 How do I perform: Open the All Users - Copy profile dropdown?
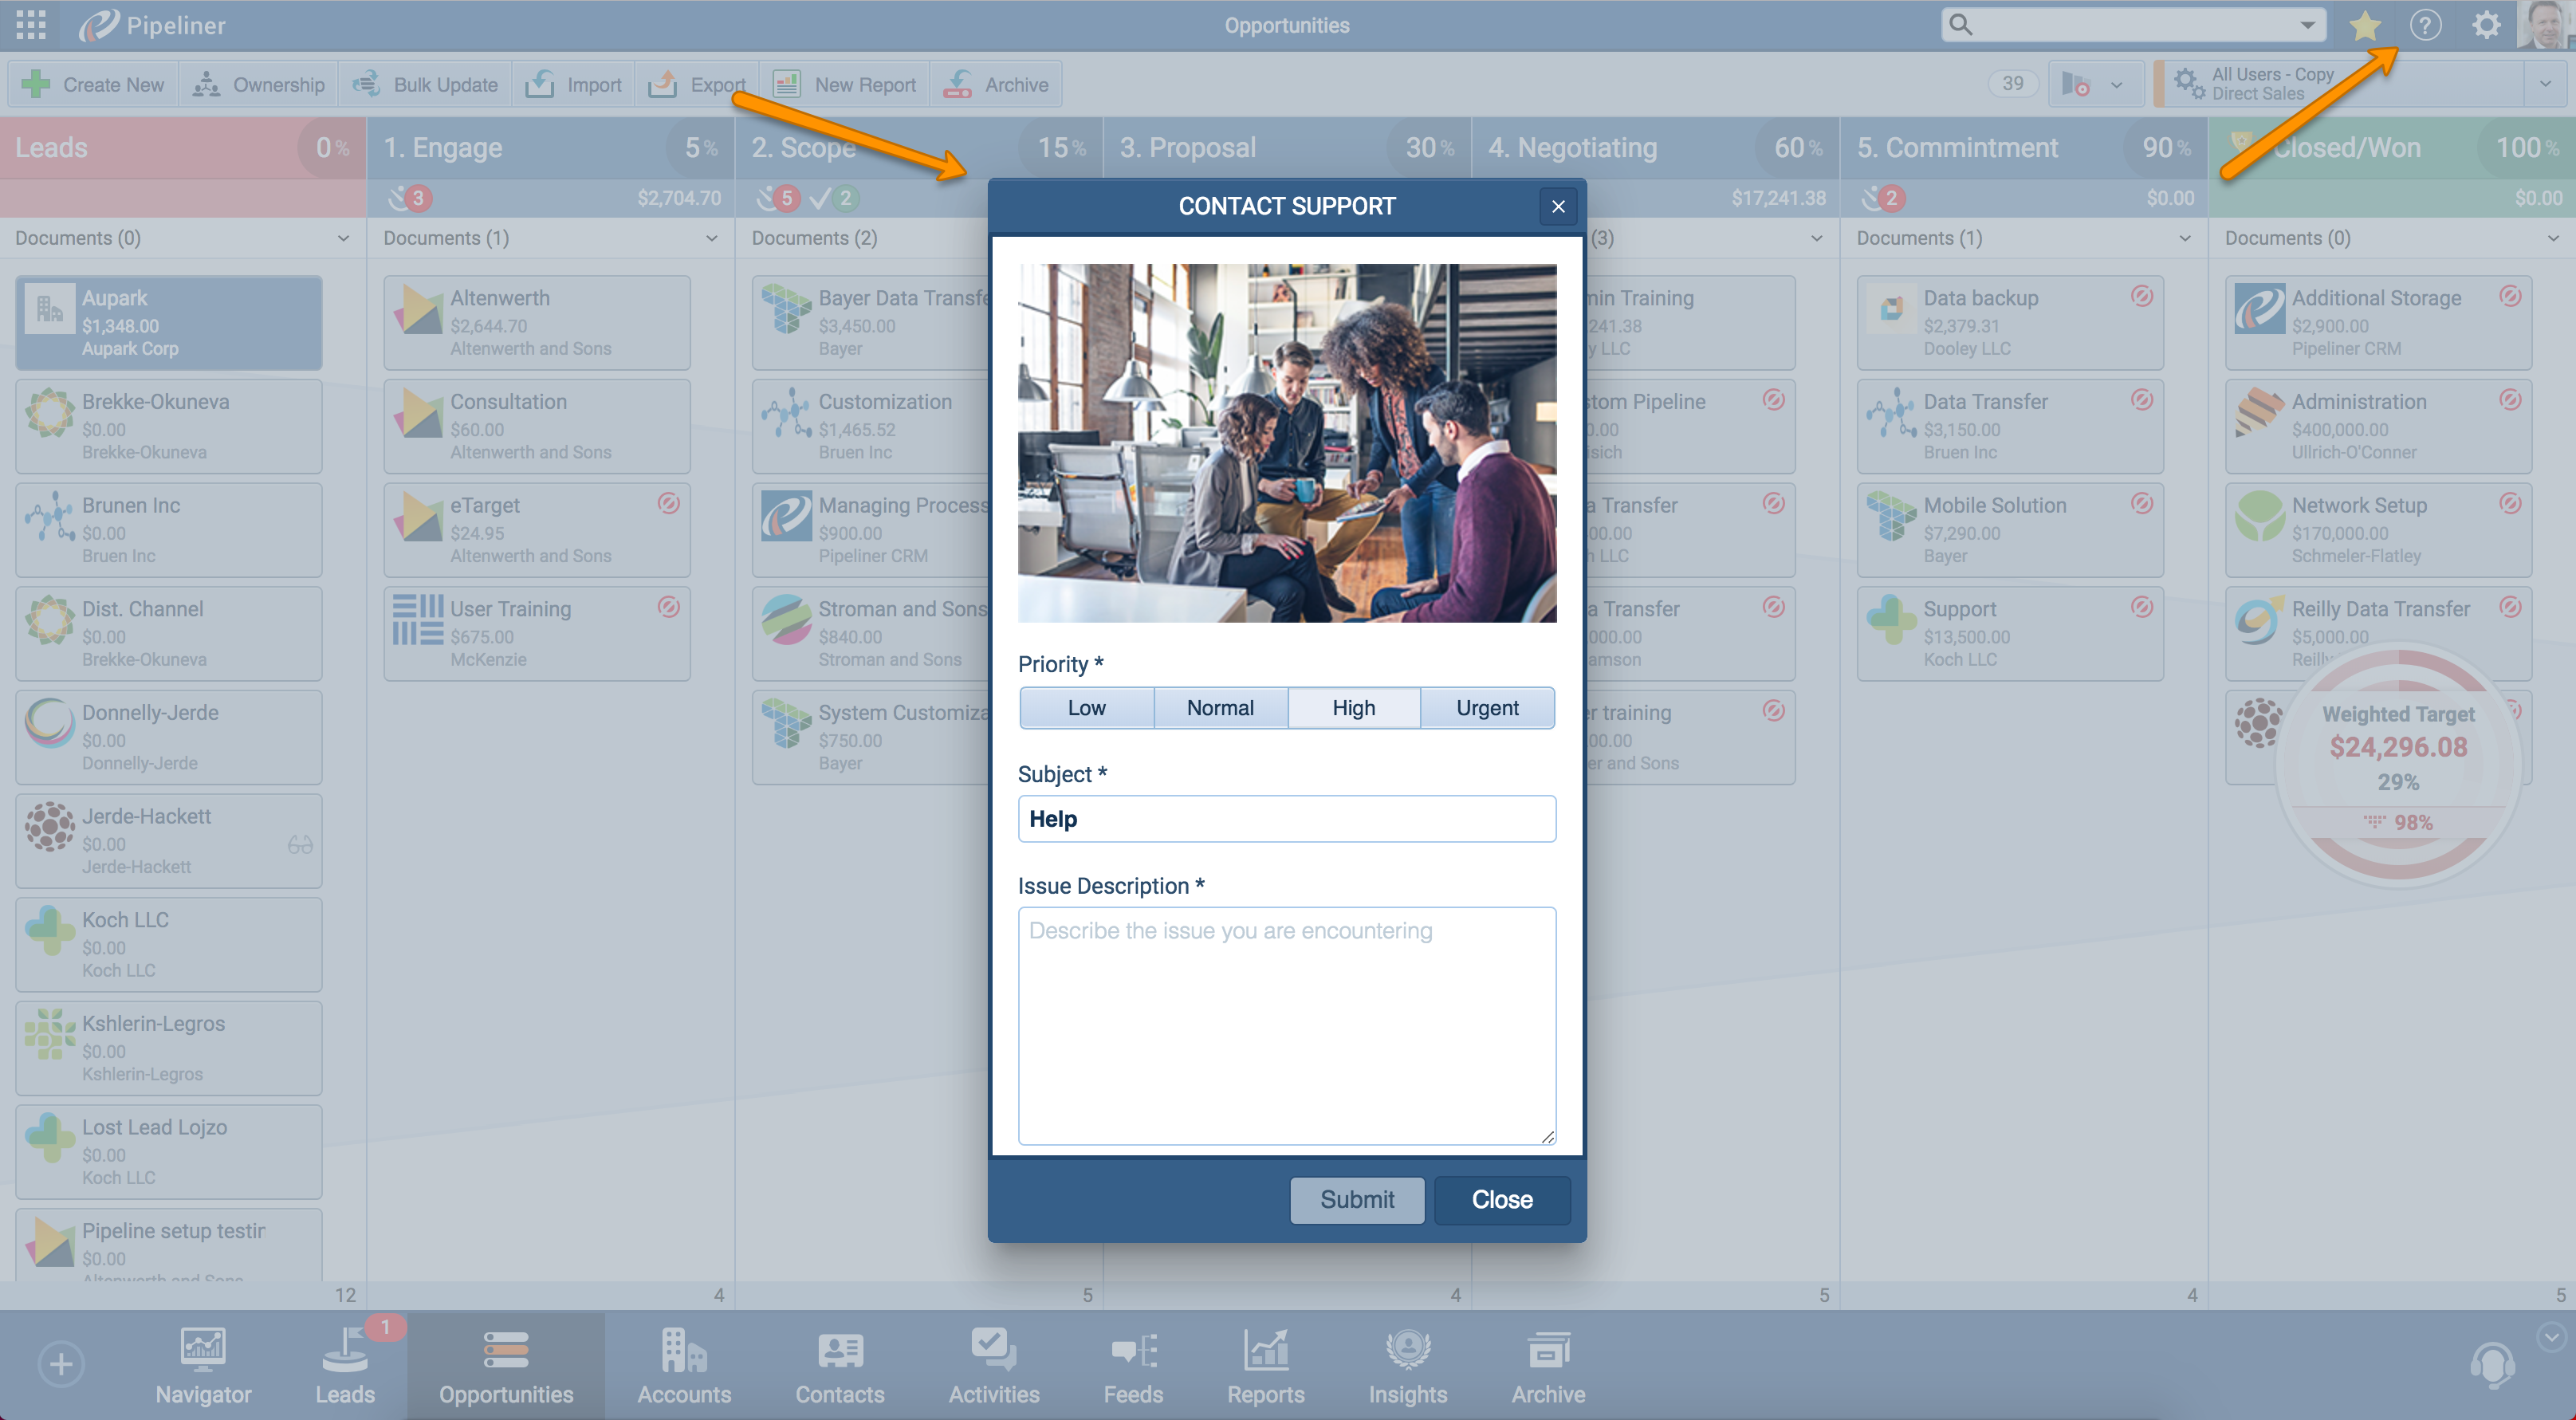pyautogui.click(x=2544, y=84)
